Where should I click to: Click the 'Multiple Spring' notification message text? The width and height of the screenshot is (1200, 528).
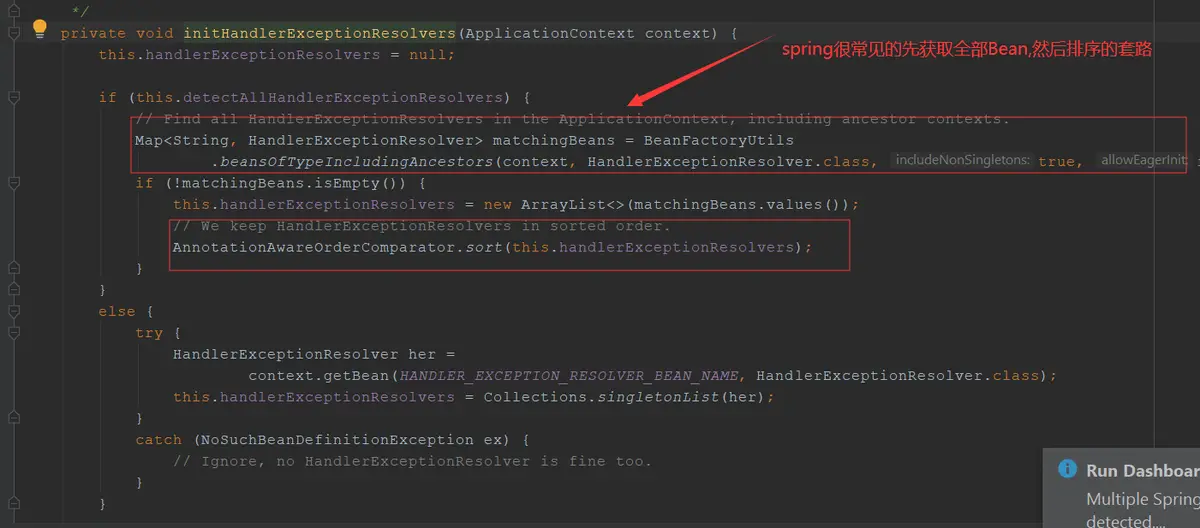(x=1142, y=499)
